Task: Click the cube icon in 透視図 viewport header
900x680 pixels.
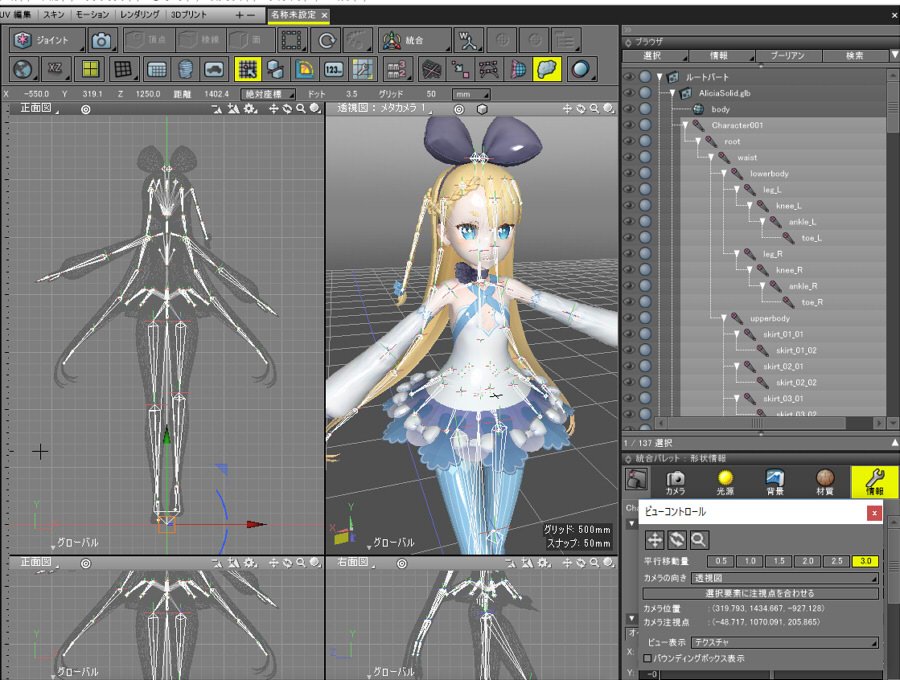Action: (x=482, y=108)
